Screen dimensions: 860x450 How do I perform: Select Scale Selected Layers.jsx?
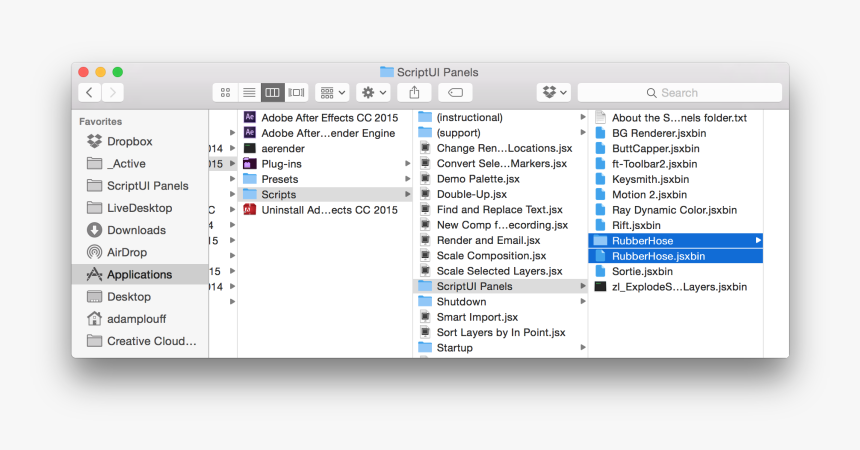pos(500,271)
